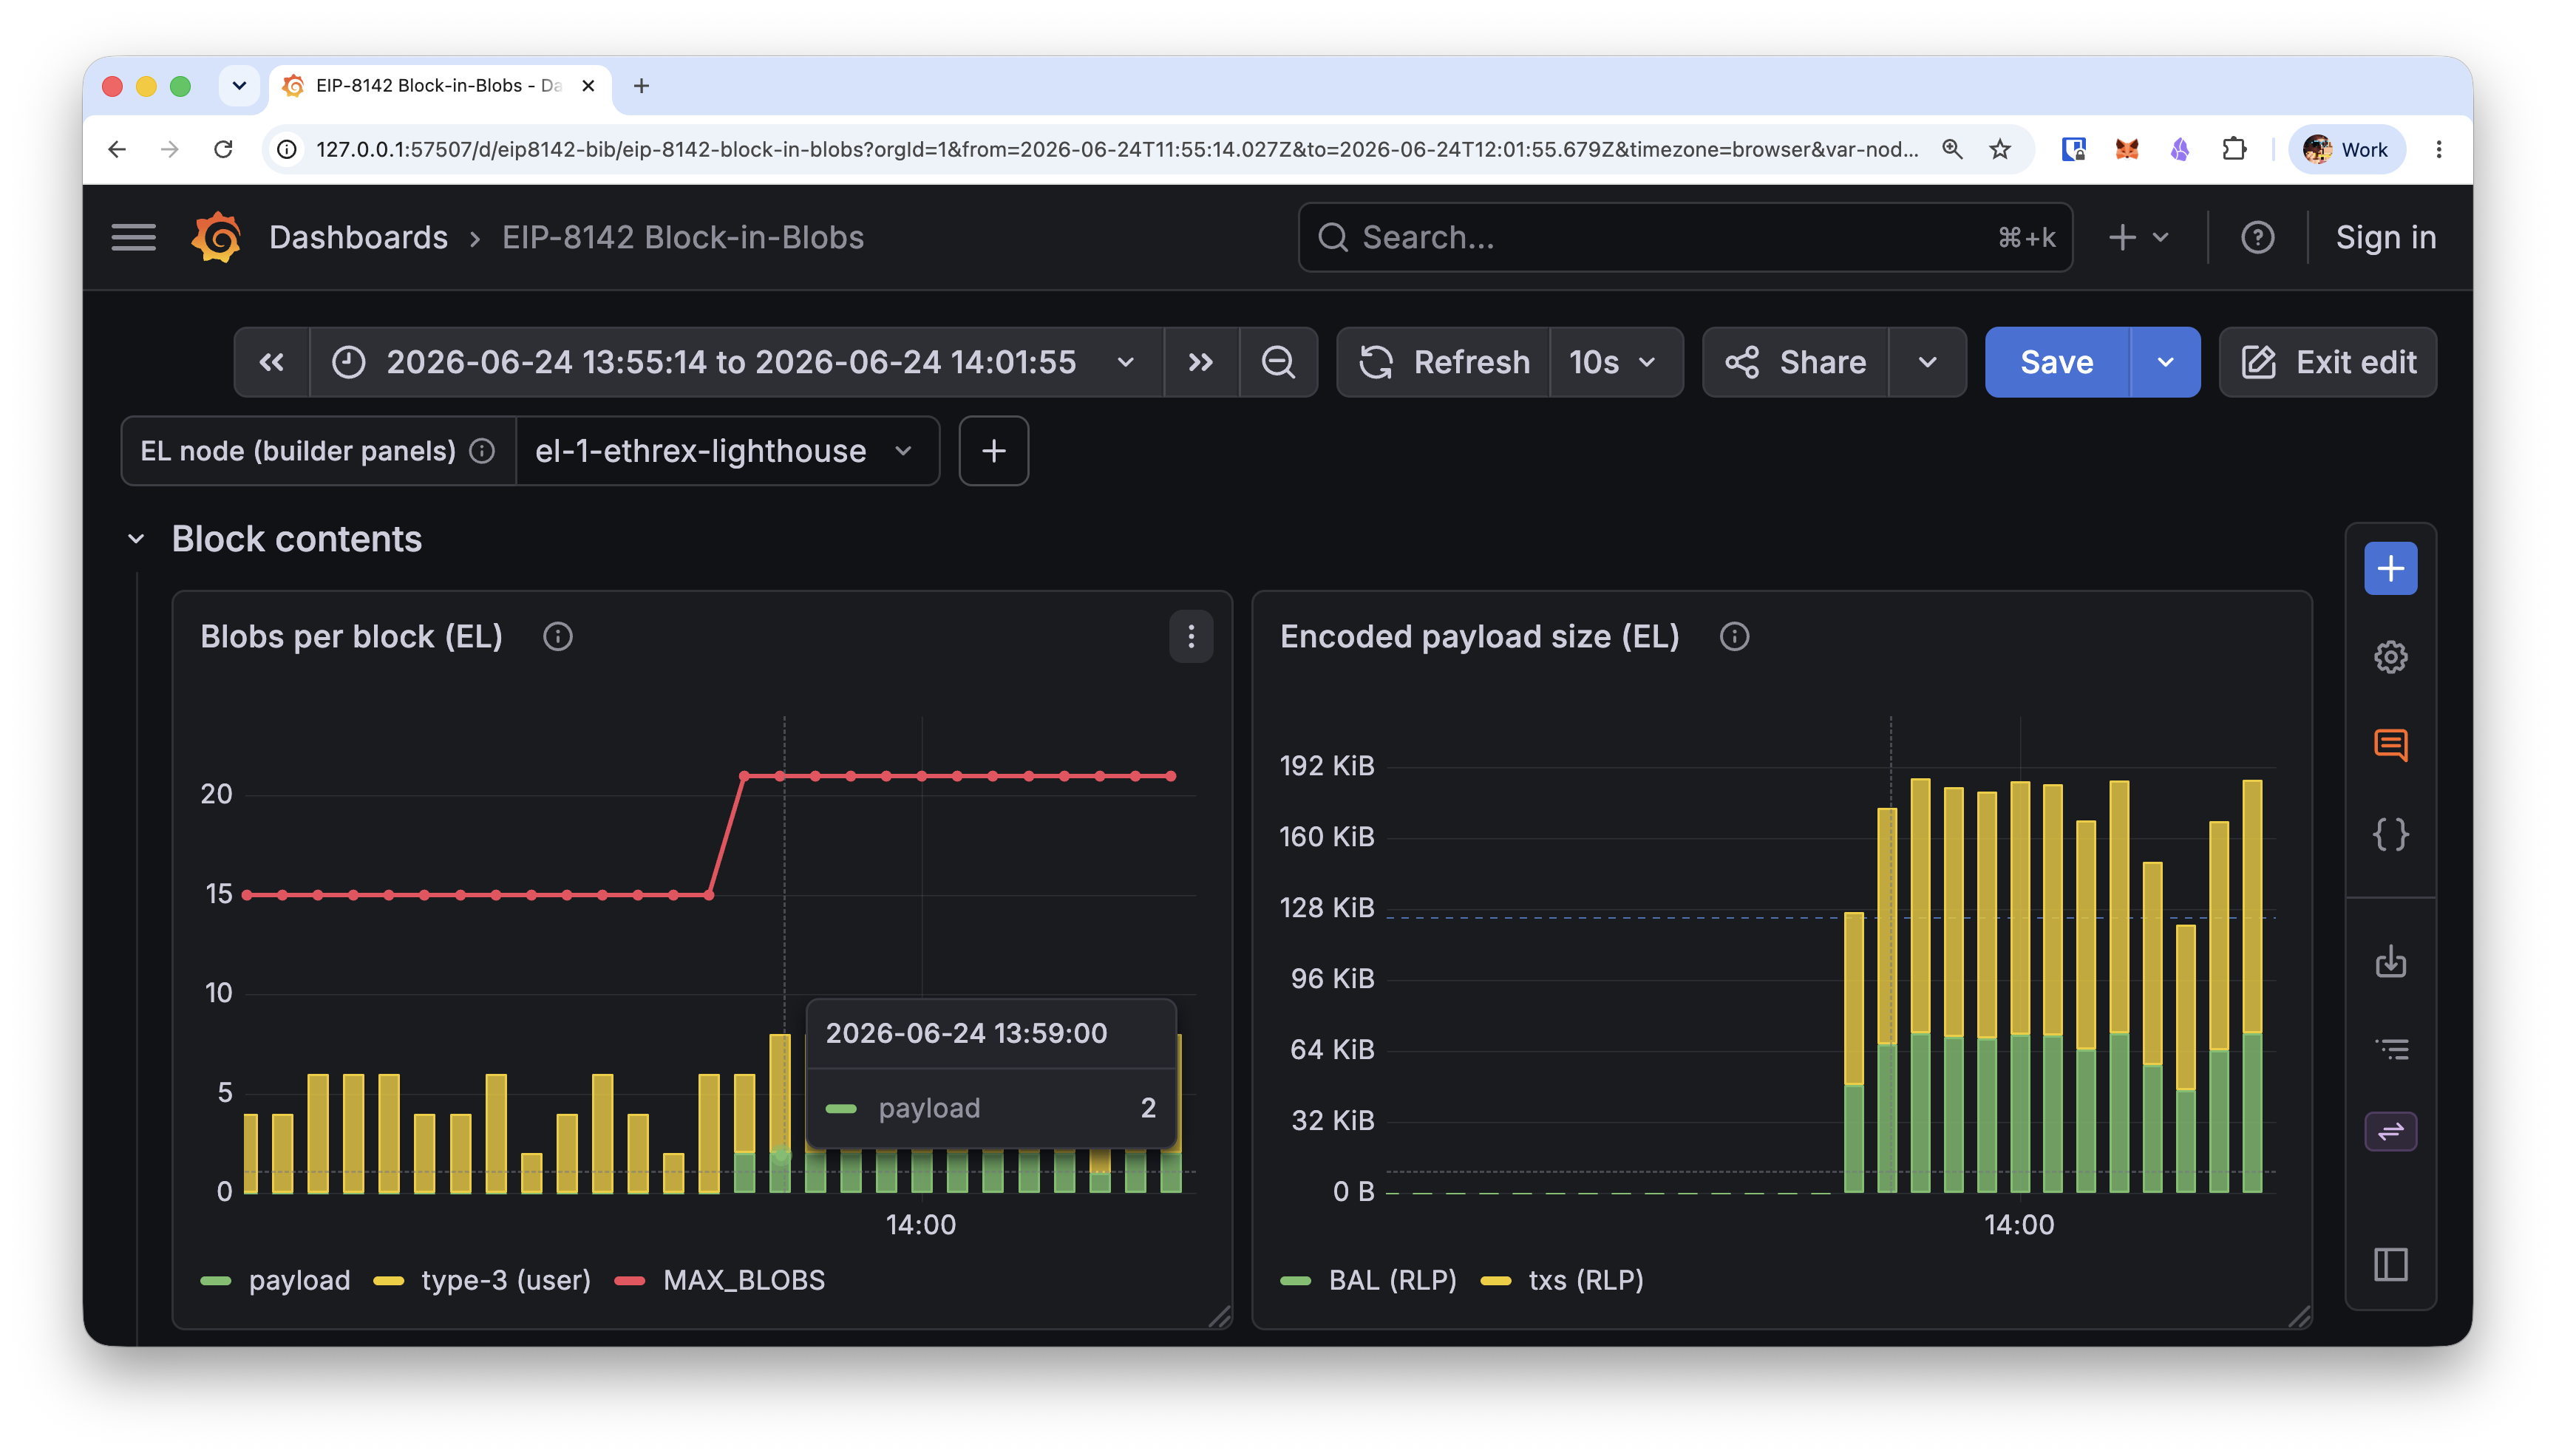Click the txs (RLP) yellow color swatch
Viewport: 2556px width, 1456px height.
coord(1495,1281)
